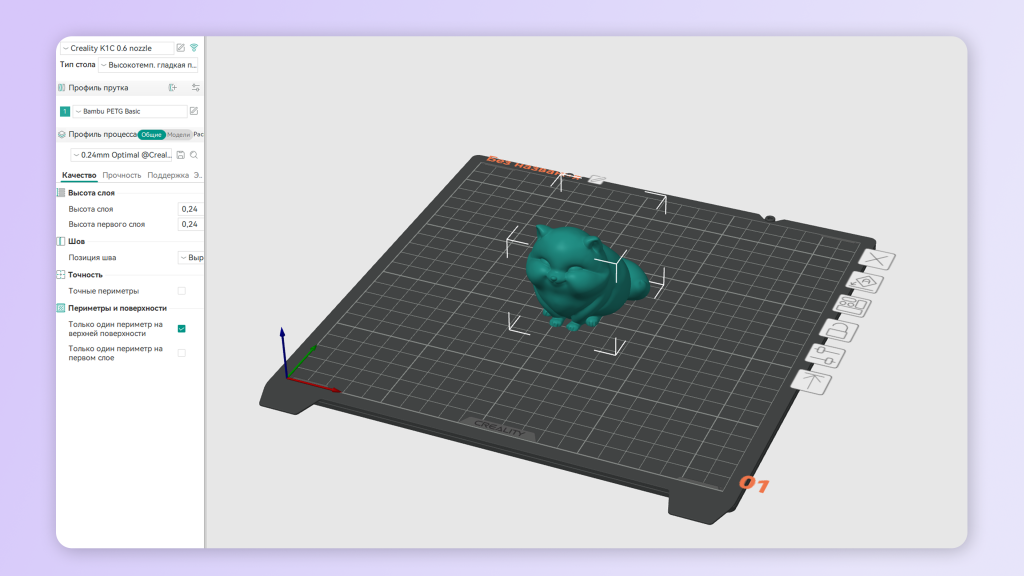Switch process profile to Общие mode
Image resolution: width=1024 pixels, height=576 pixels.
coord(152,135)
